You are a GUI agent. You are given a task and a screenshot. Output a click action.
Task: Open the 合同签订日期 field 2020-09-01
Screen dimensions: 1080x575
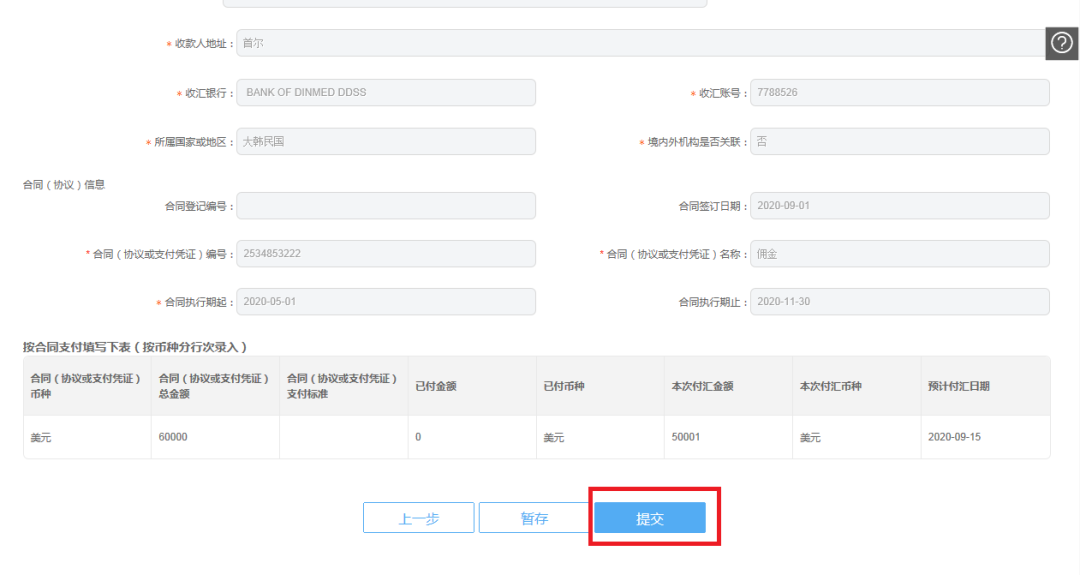click(x=900, y=206)
